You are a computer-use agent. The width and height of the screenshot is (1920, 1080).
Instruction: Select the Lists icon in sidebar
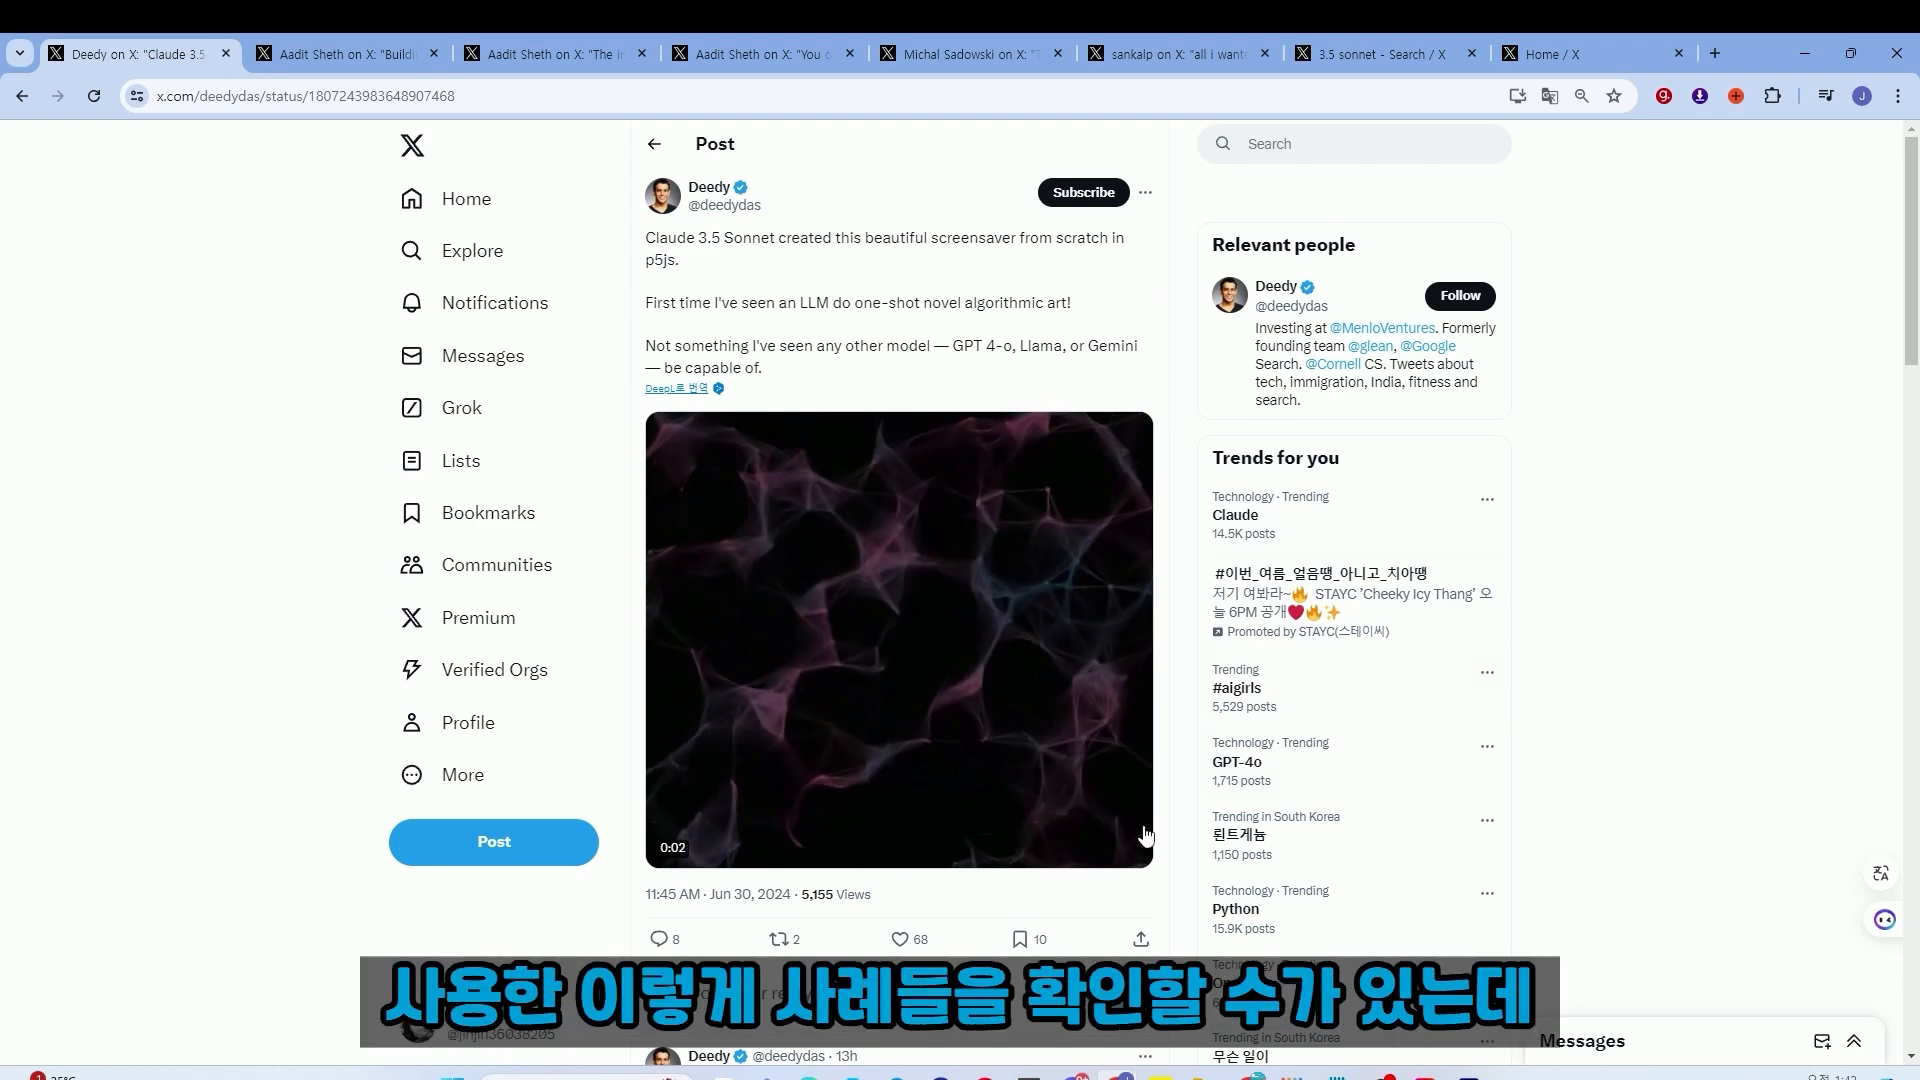tap(411, 460)
